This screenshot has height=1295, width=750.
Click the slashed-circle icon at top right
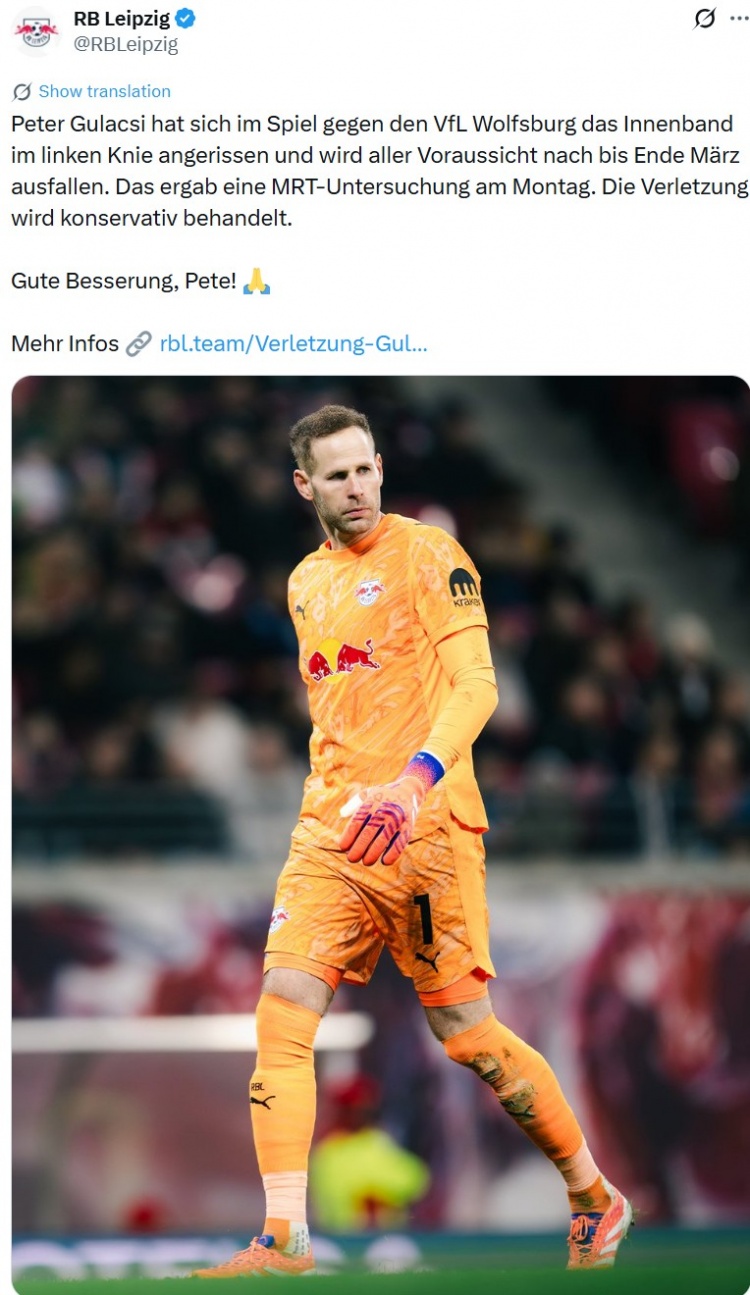(705, 19)
